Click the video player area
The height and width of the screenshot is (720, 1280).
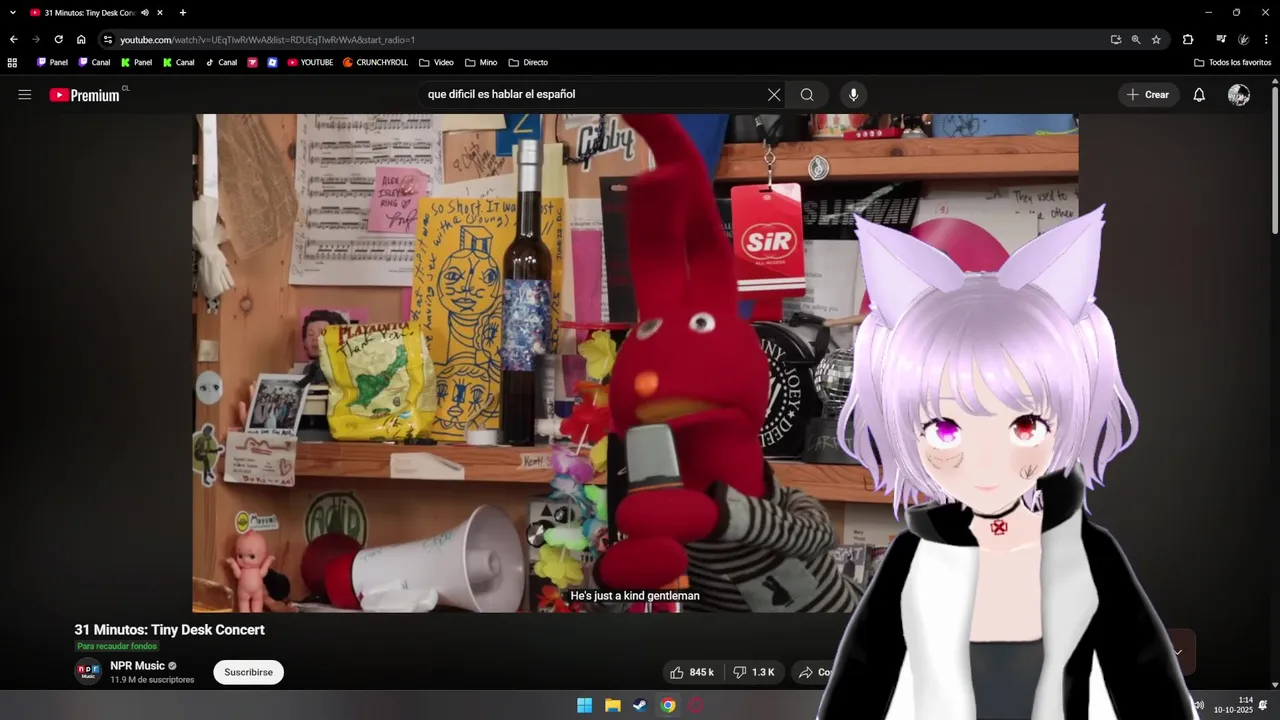click(x=635, y=363)
